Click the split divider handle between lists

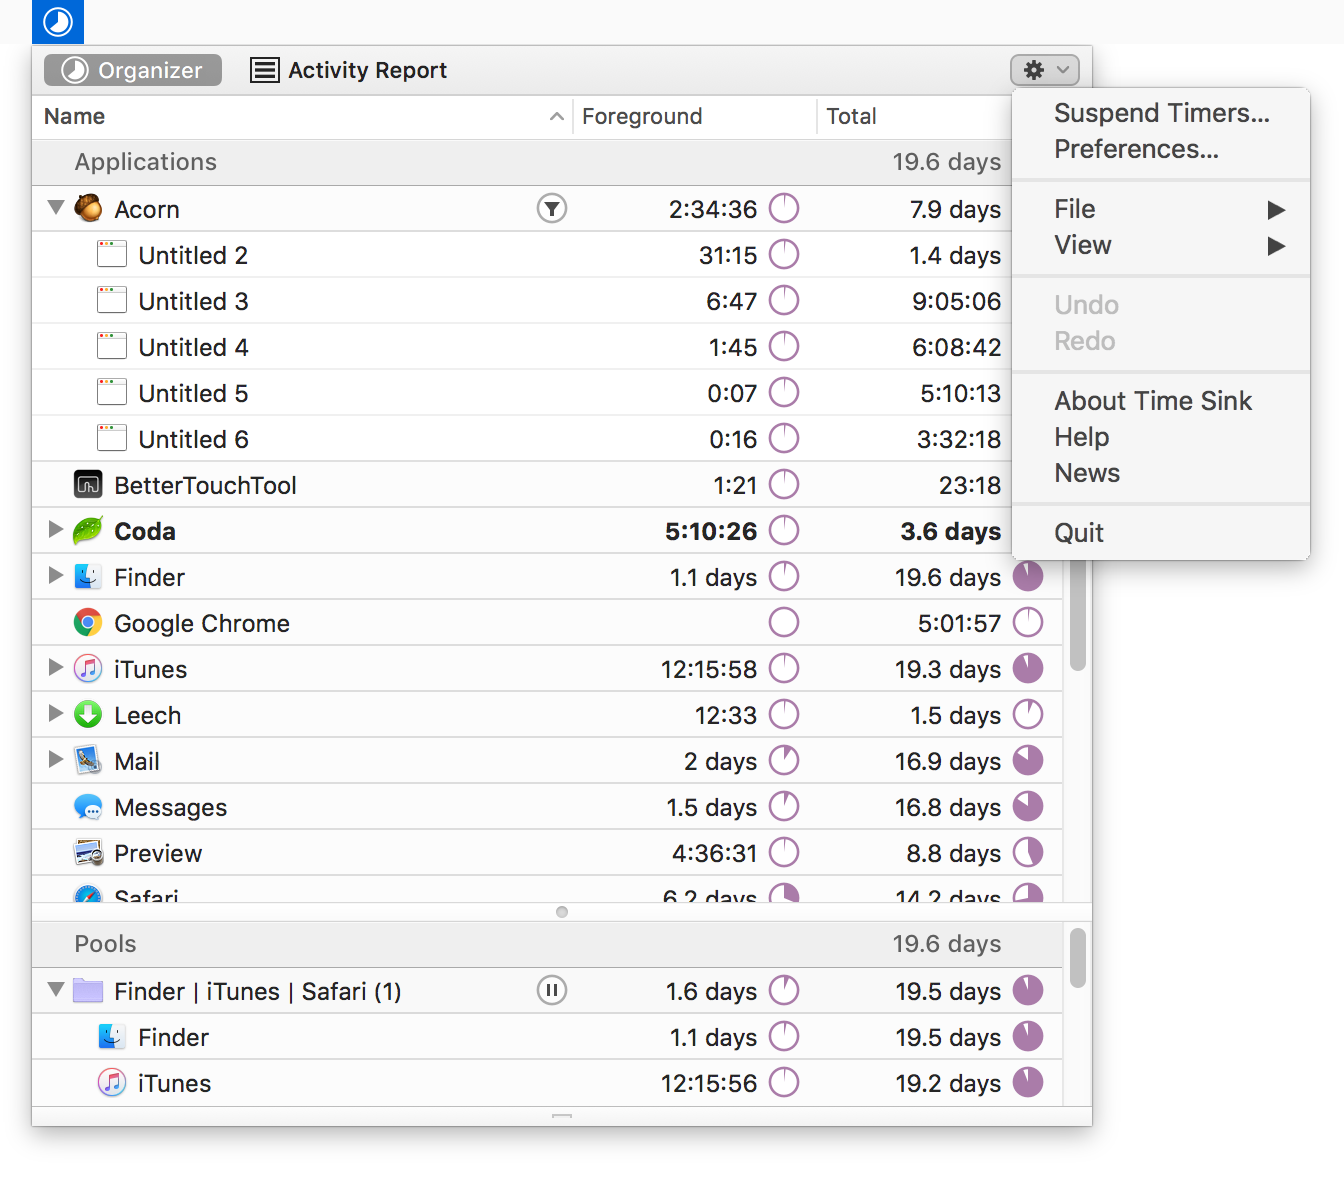[x=562, y=912]
